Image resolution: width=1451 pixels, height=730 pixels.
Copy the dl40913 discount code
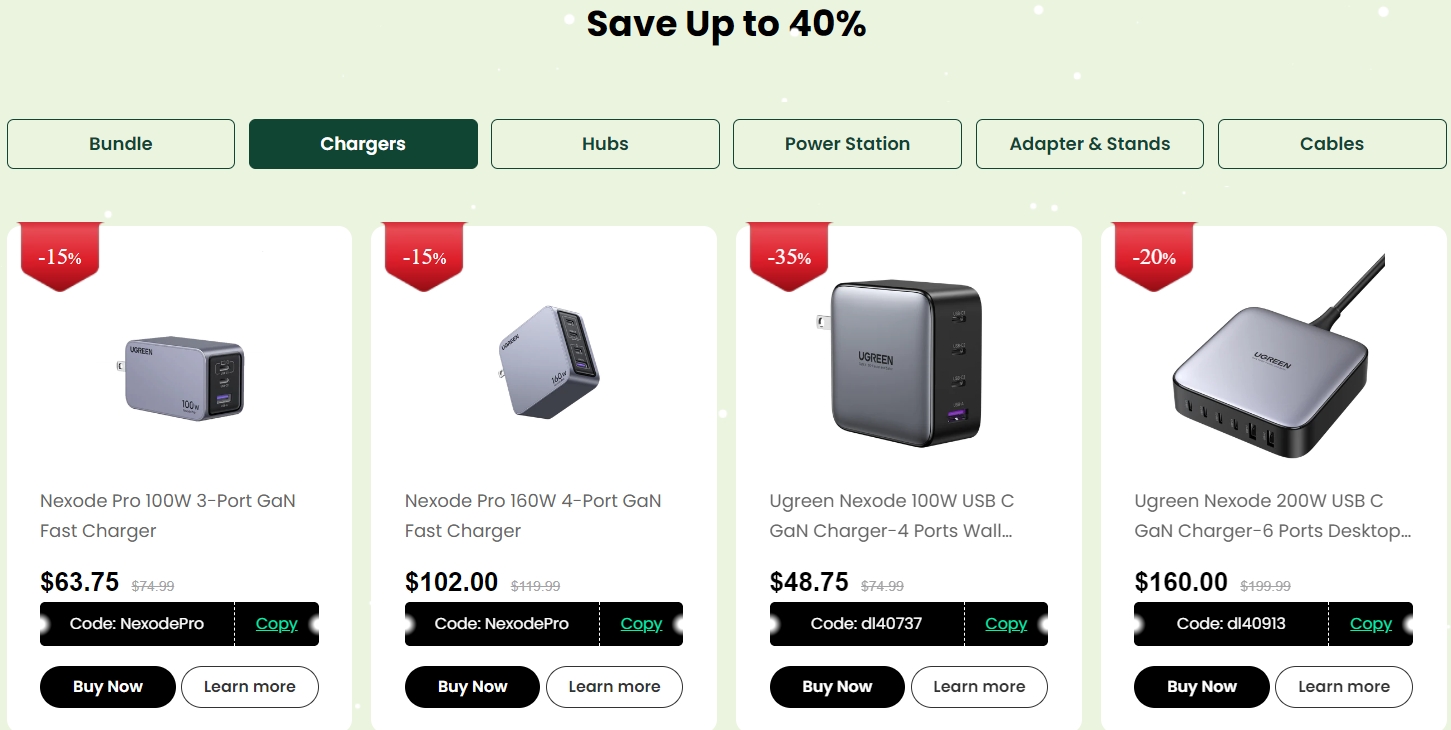coord(1370,624)
